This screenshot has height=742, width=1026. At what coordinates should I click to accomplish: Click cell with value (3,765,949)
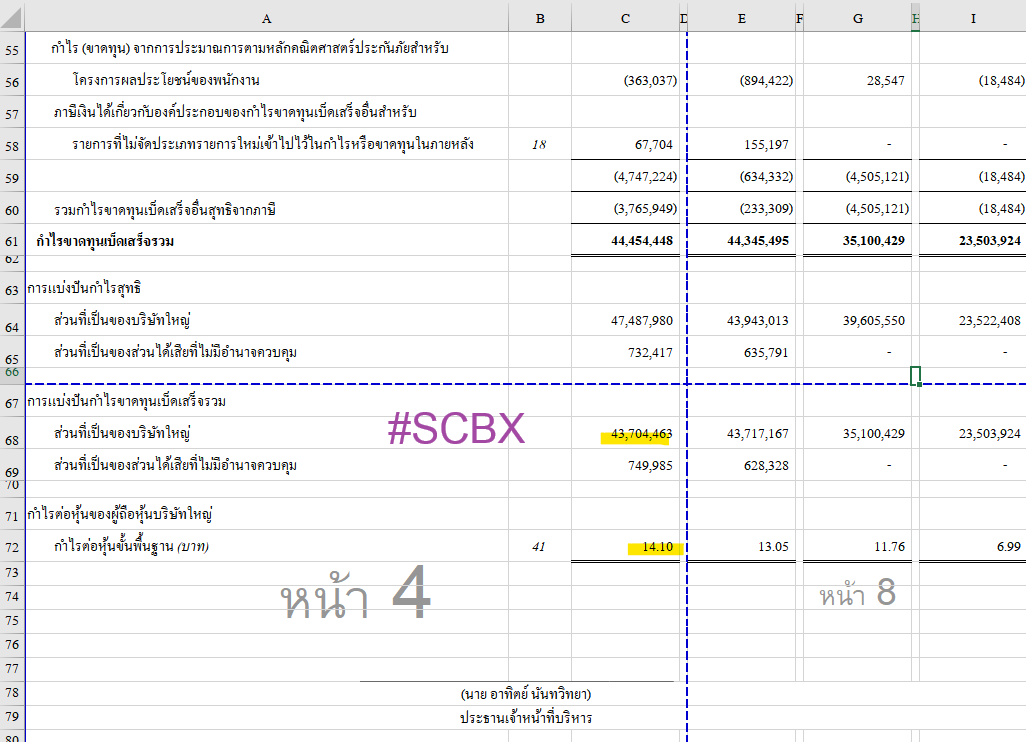click(645, 209)
